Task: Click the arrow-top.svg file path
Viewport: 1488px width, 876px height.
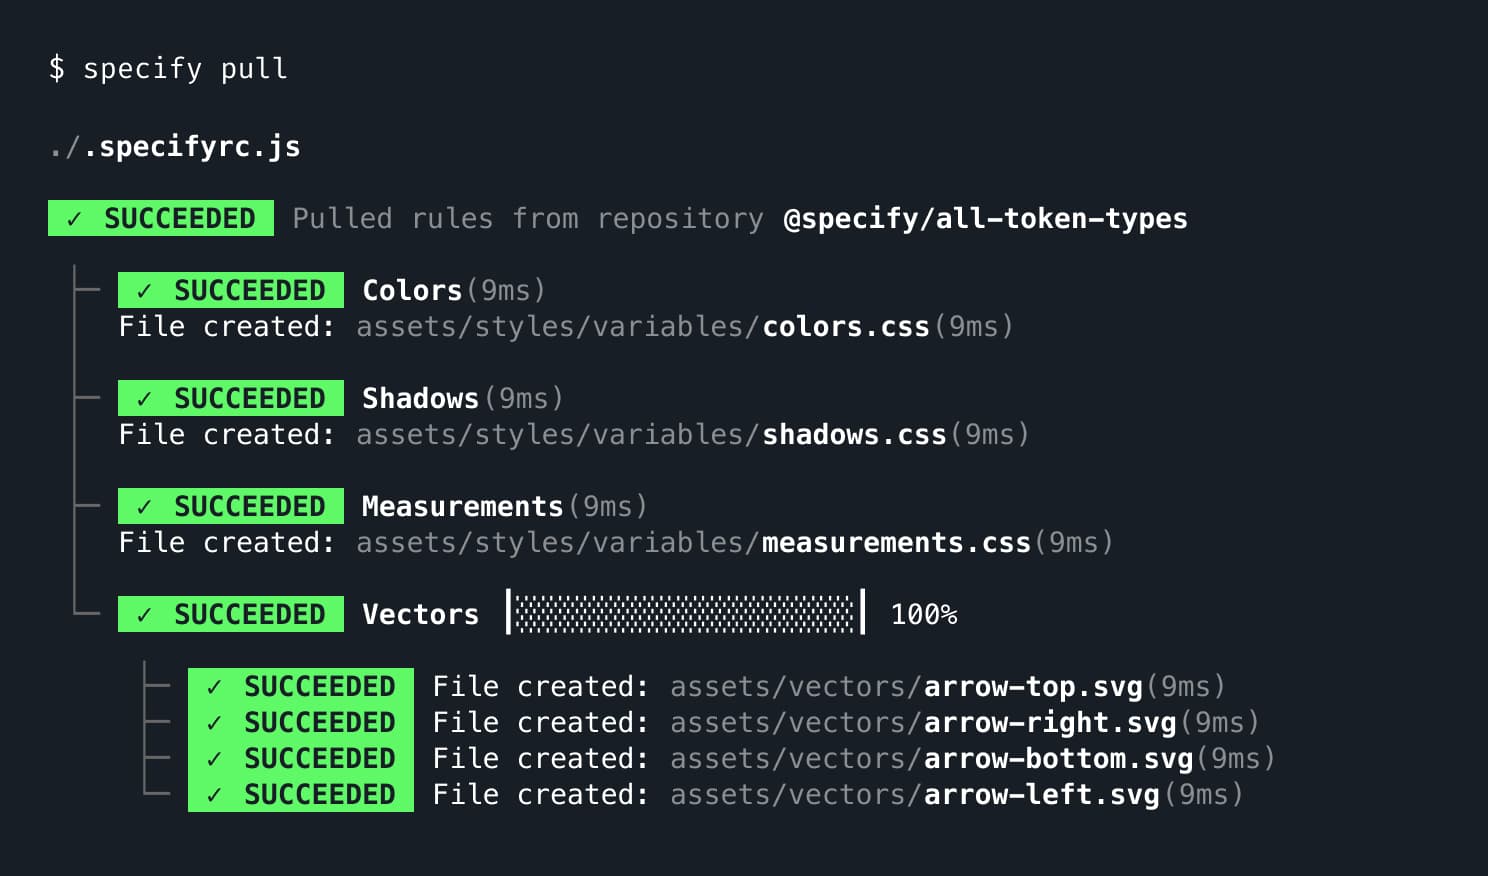Action: coord(906,687)
